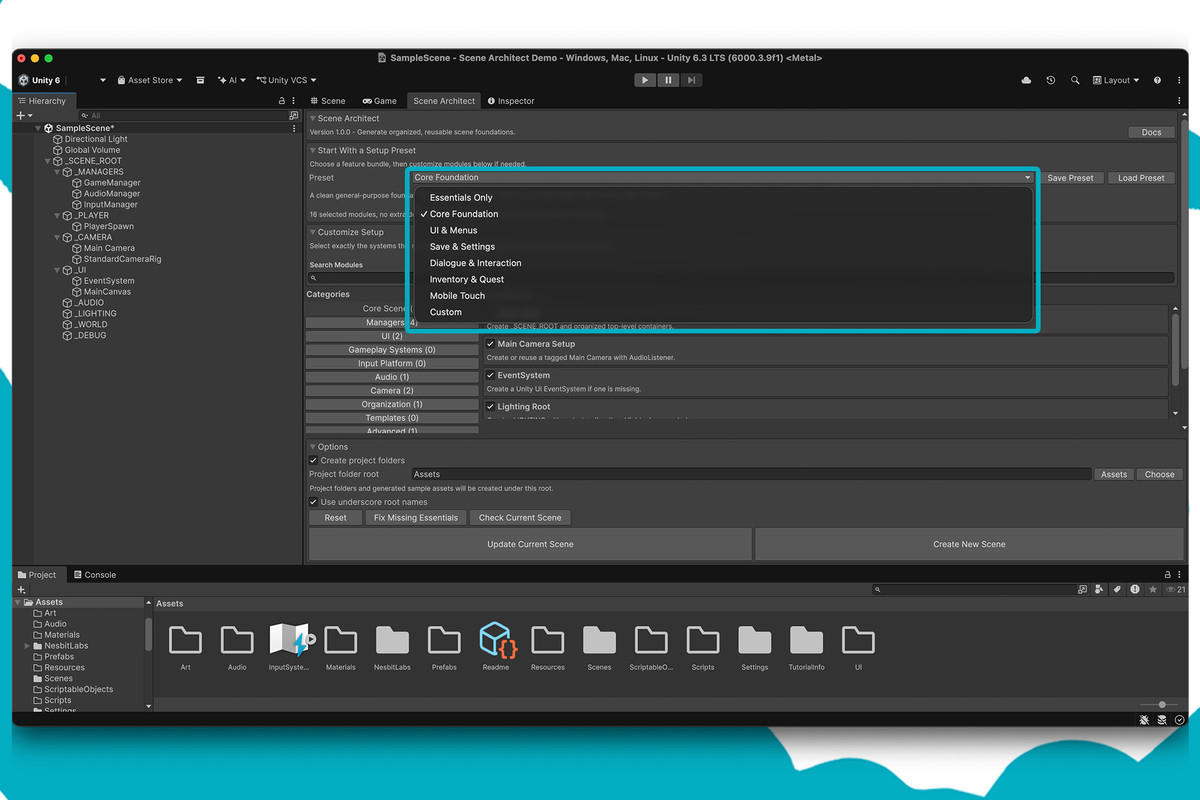The width and height of the screenshot is (1200, 800).
Task: Click the Docs button
Action: click(1151, 132)
